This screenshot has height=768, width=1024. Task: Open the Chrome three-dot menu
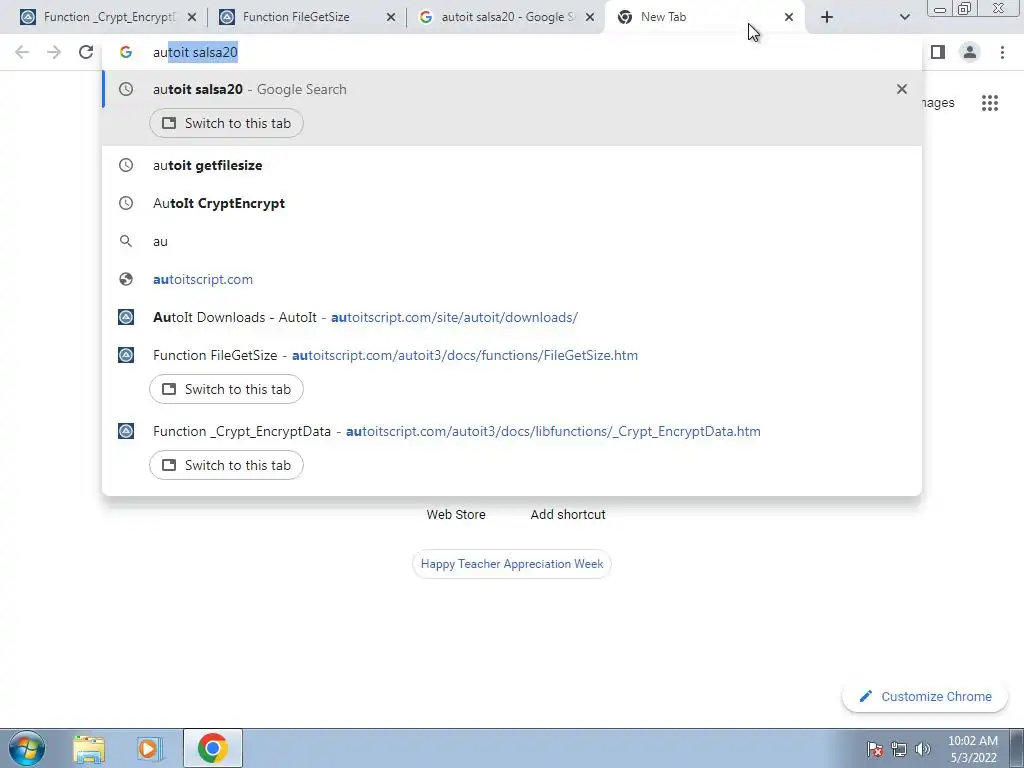1002,52
